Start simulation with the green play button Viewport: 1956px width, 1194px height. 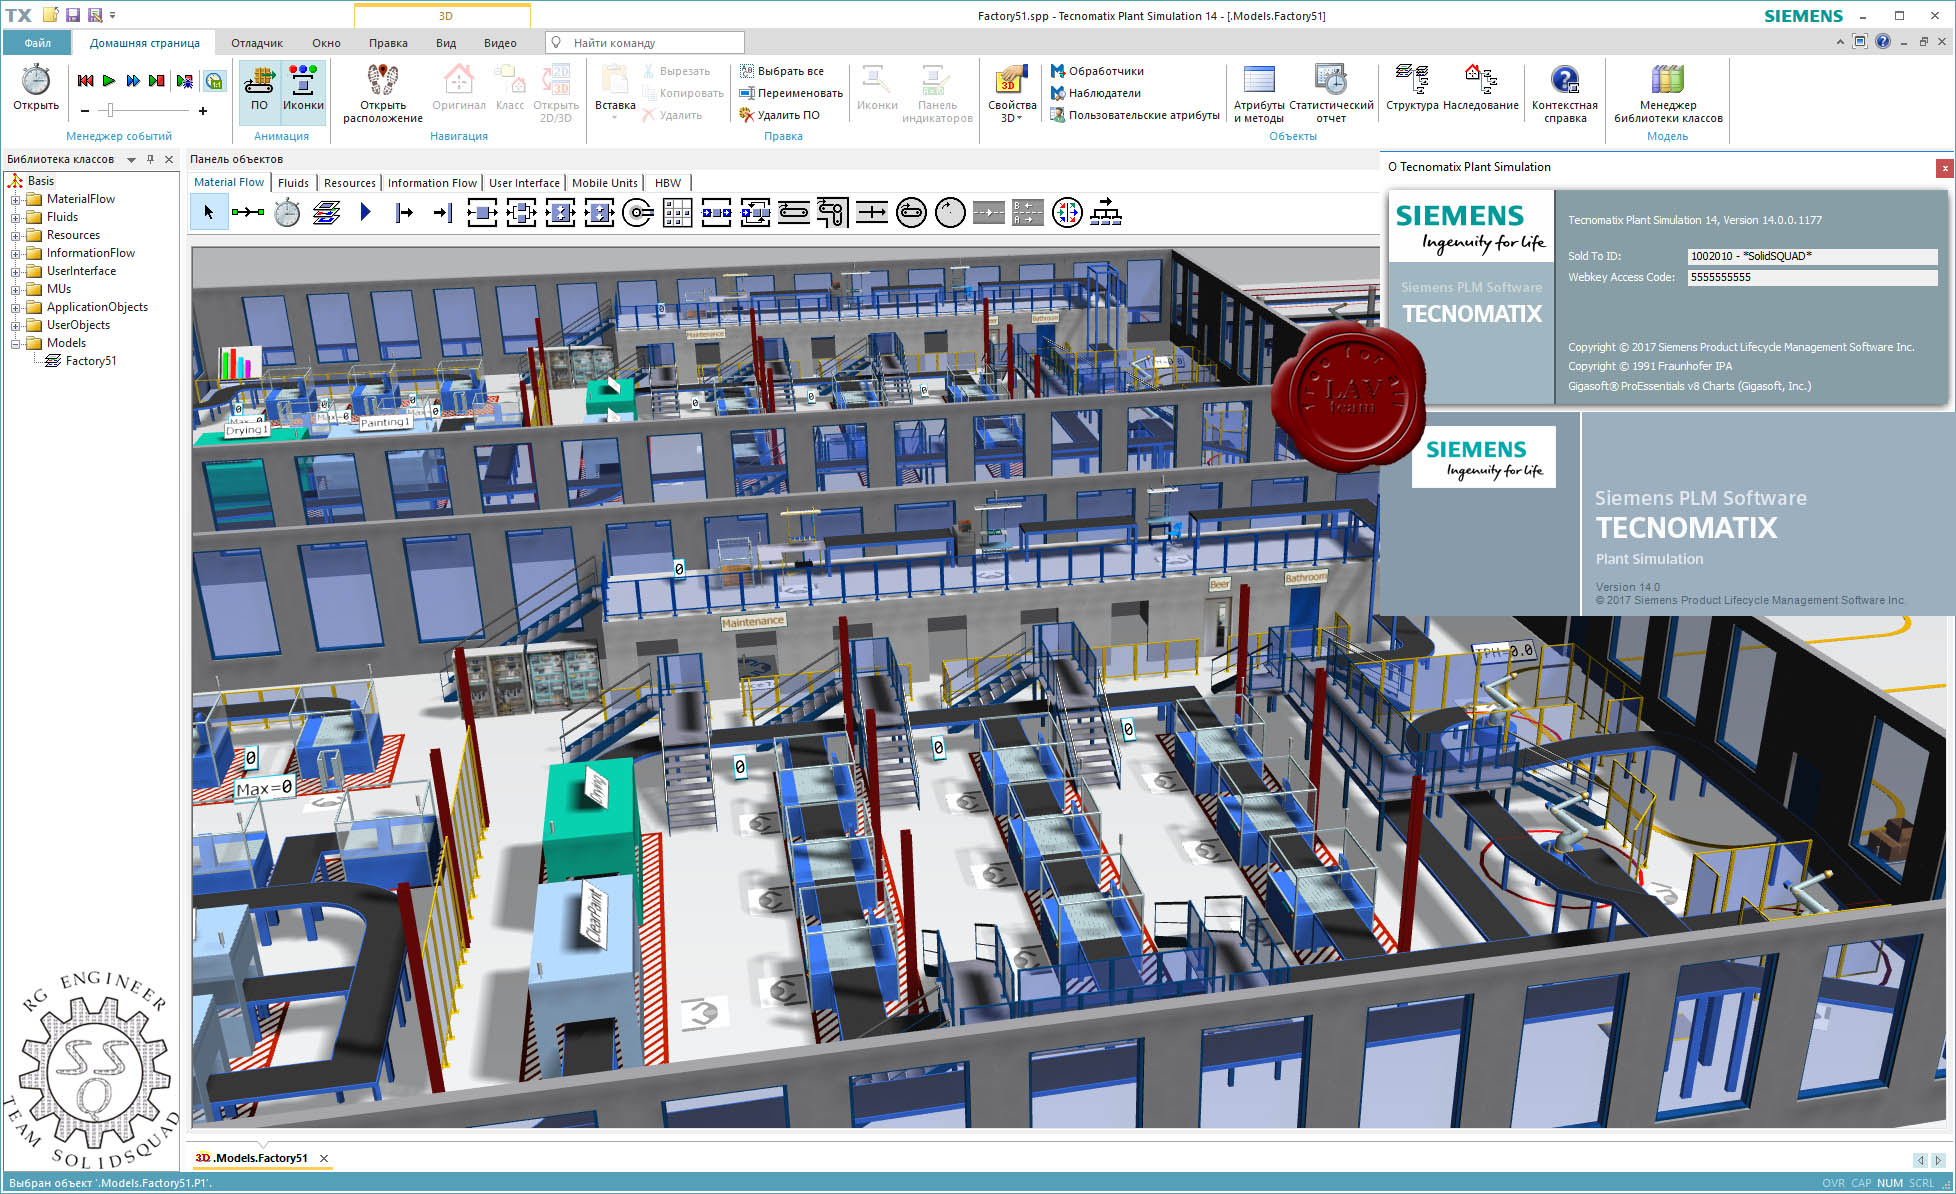click(x=109, y=80)
